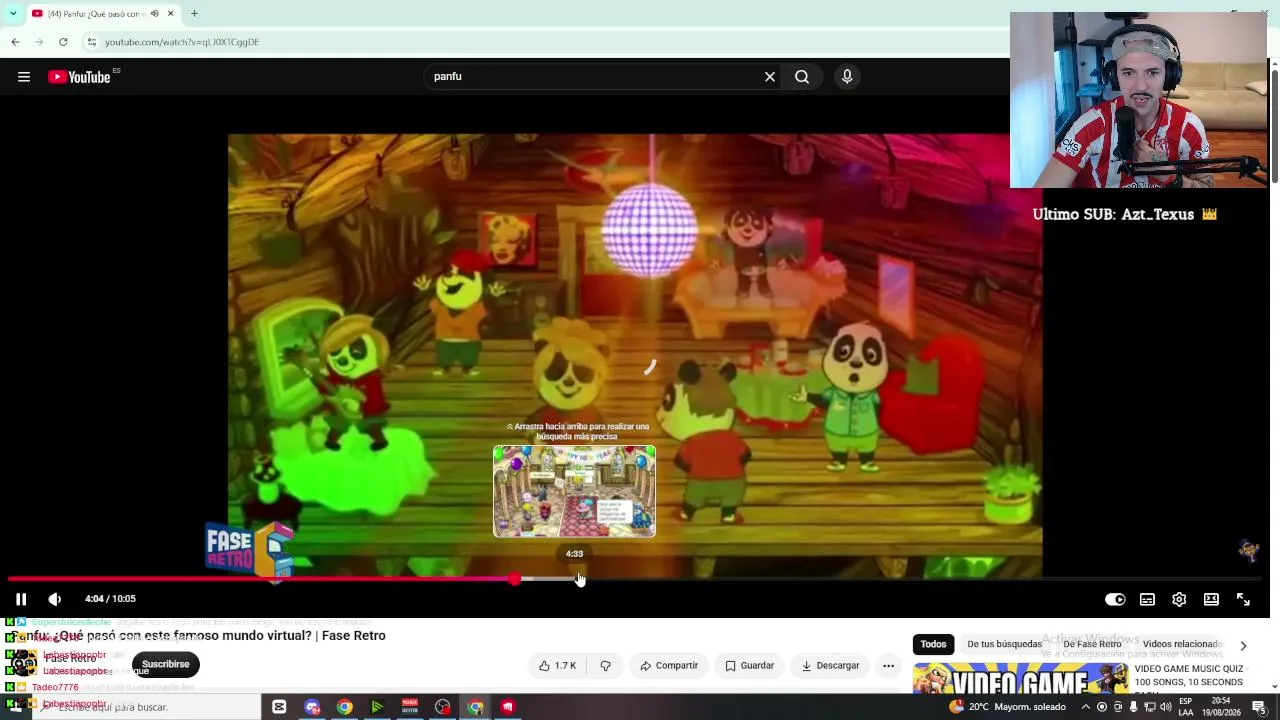Show hidden system tray icons
Image resolution: width=1280 pixels, height=720 pixels.
(x=1086, y=707)
